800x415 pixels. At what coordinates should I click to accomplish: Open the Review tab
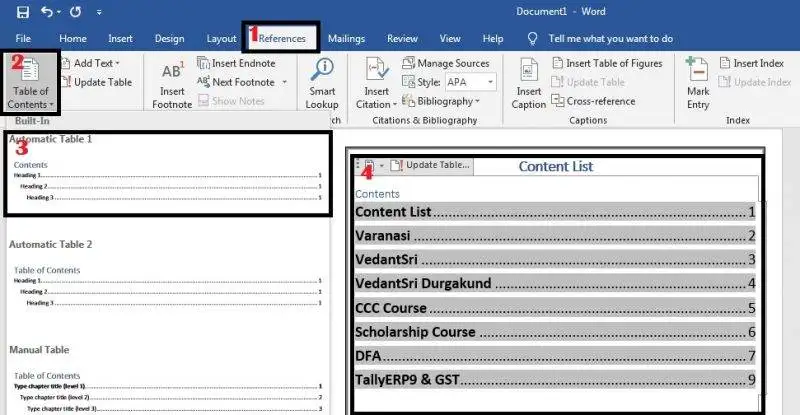tap(402, 38)
